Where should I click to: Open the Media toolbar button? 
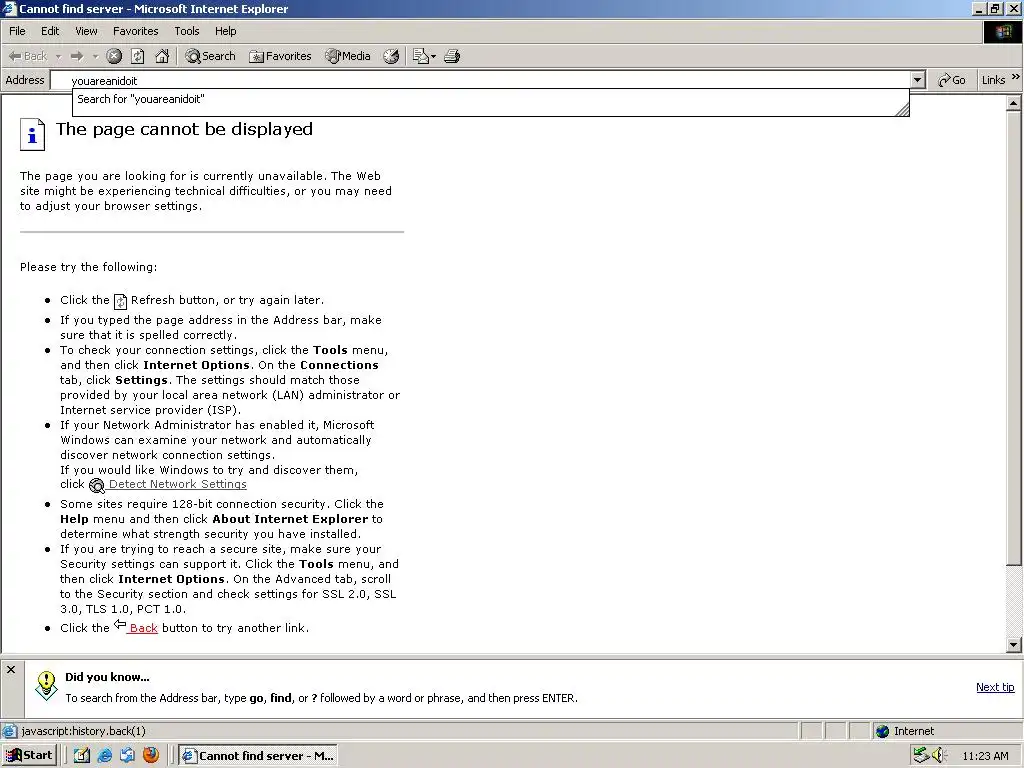(348, 56)
